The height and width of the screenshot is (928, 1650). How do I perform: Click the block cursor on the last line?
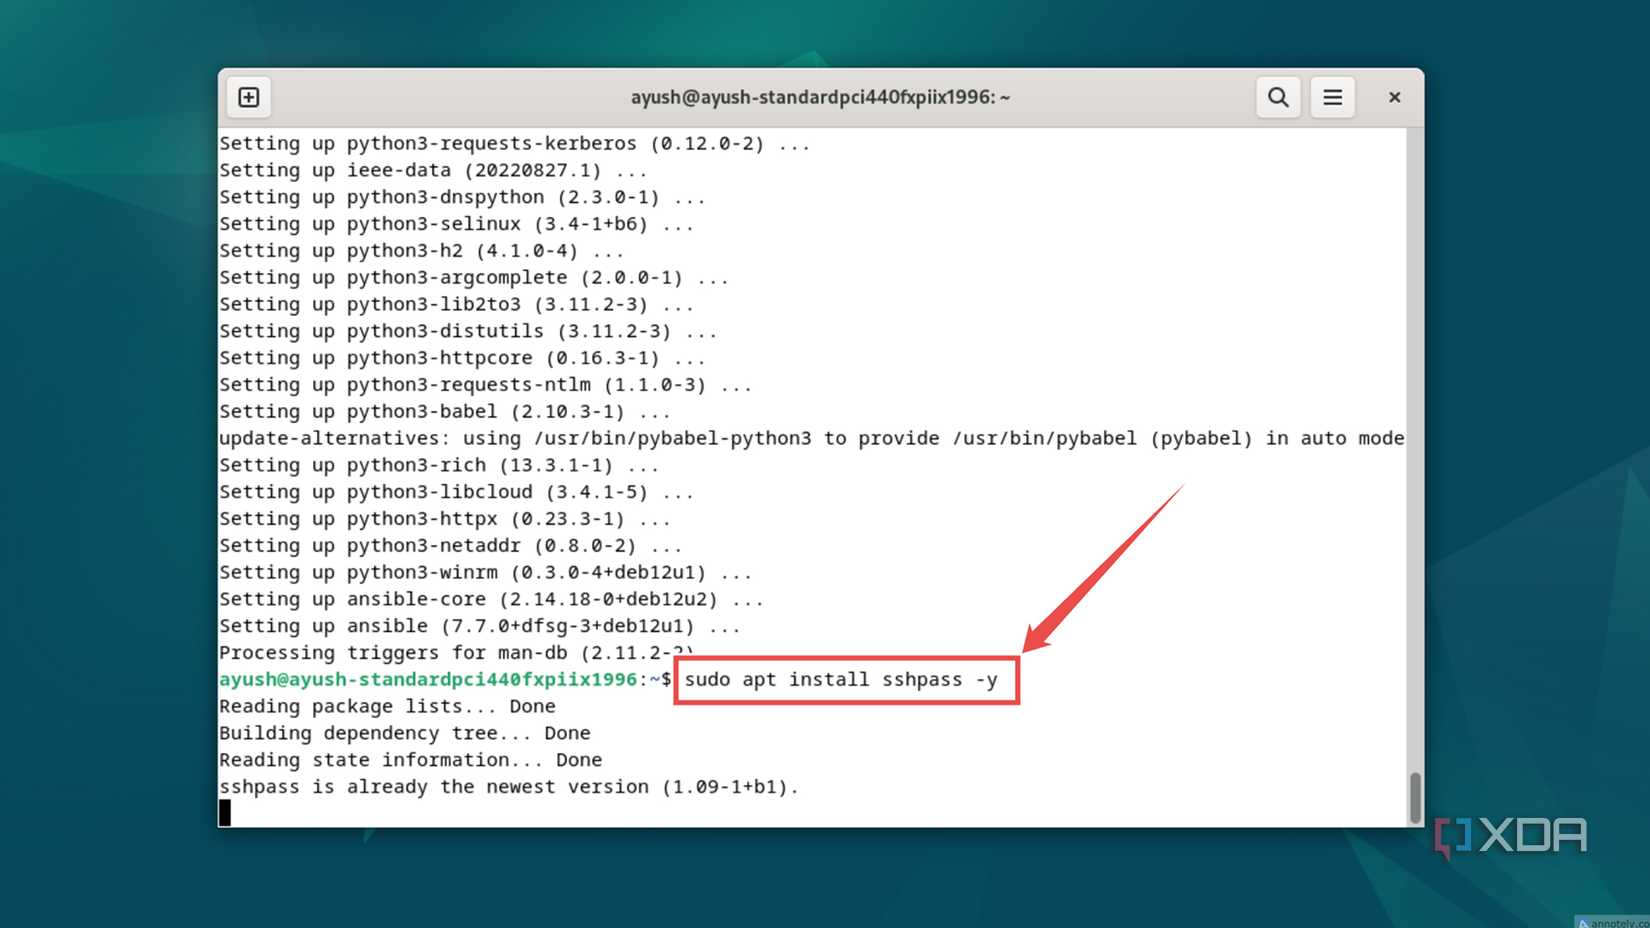[225, 813]
